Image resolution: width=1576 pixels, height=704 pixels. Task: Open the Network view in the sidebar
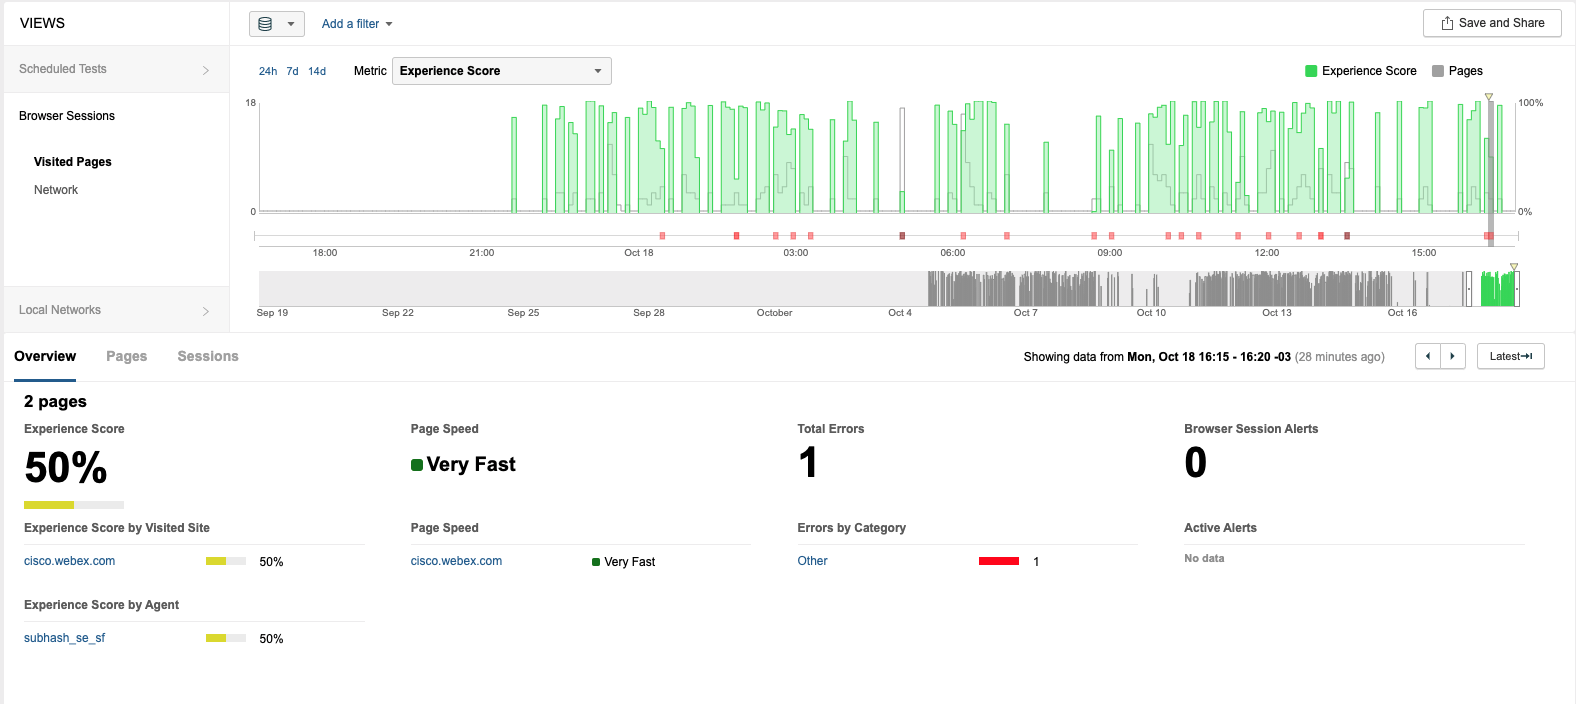click(56, 190)
